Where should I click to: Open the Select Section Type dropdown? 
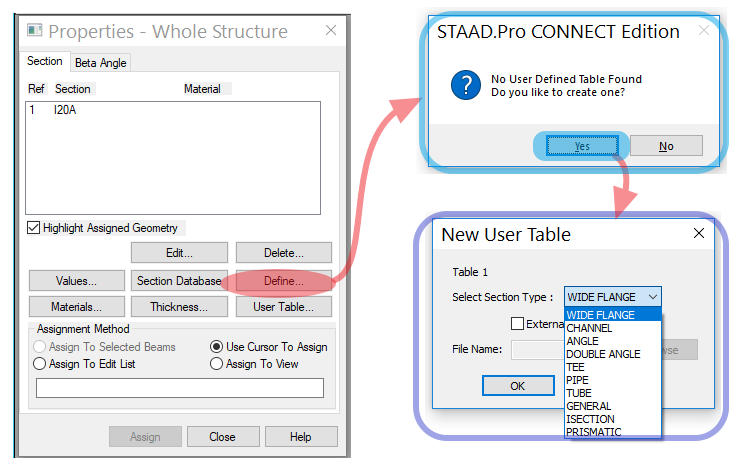613,297
